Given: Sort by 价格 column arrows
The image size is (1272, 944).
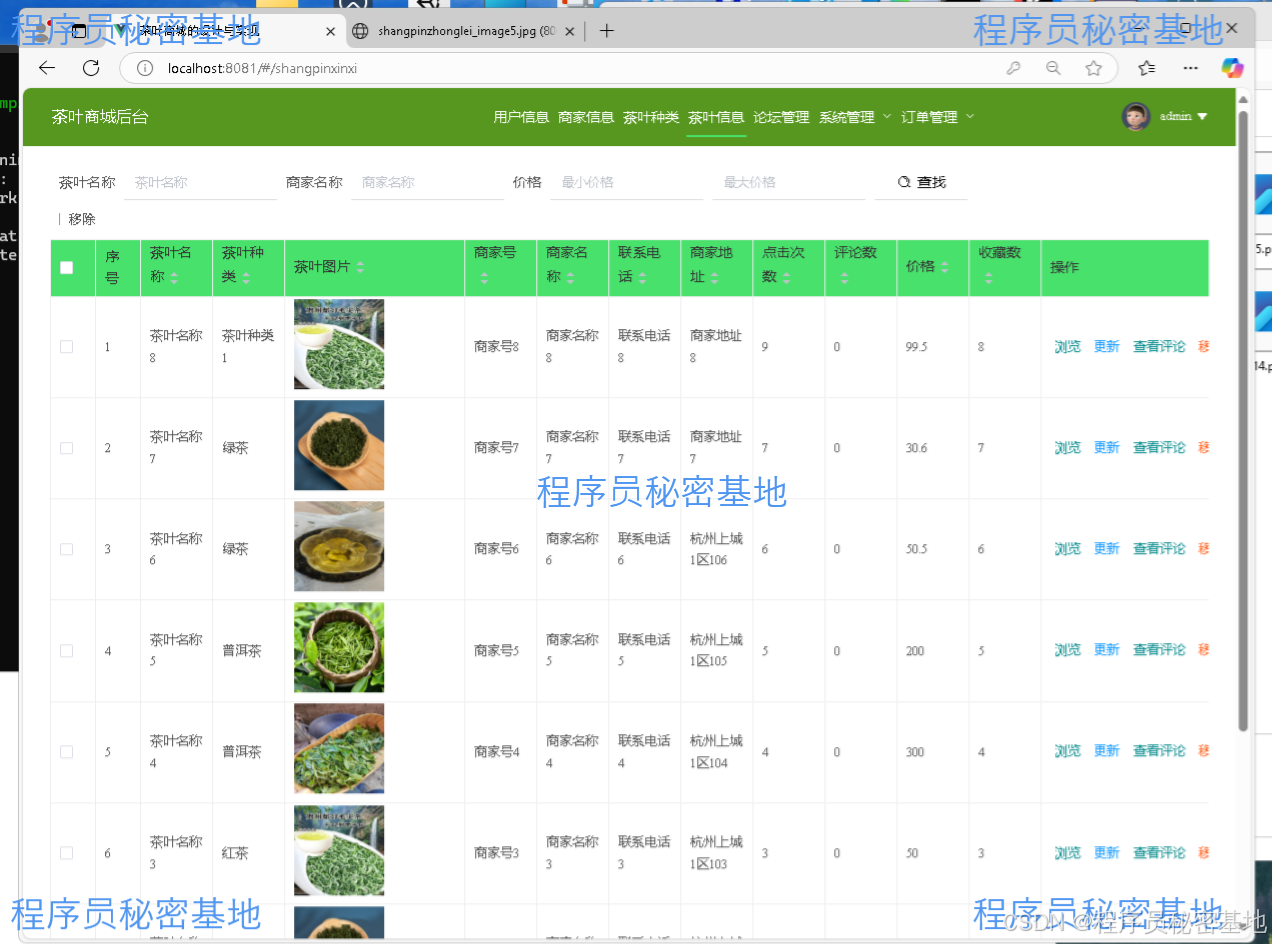Looking at the screenshot, I should [944, 267].
